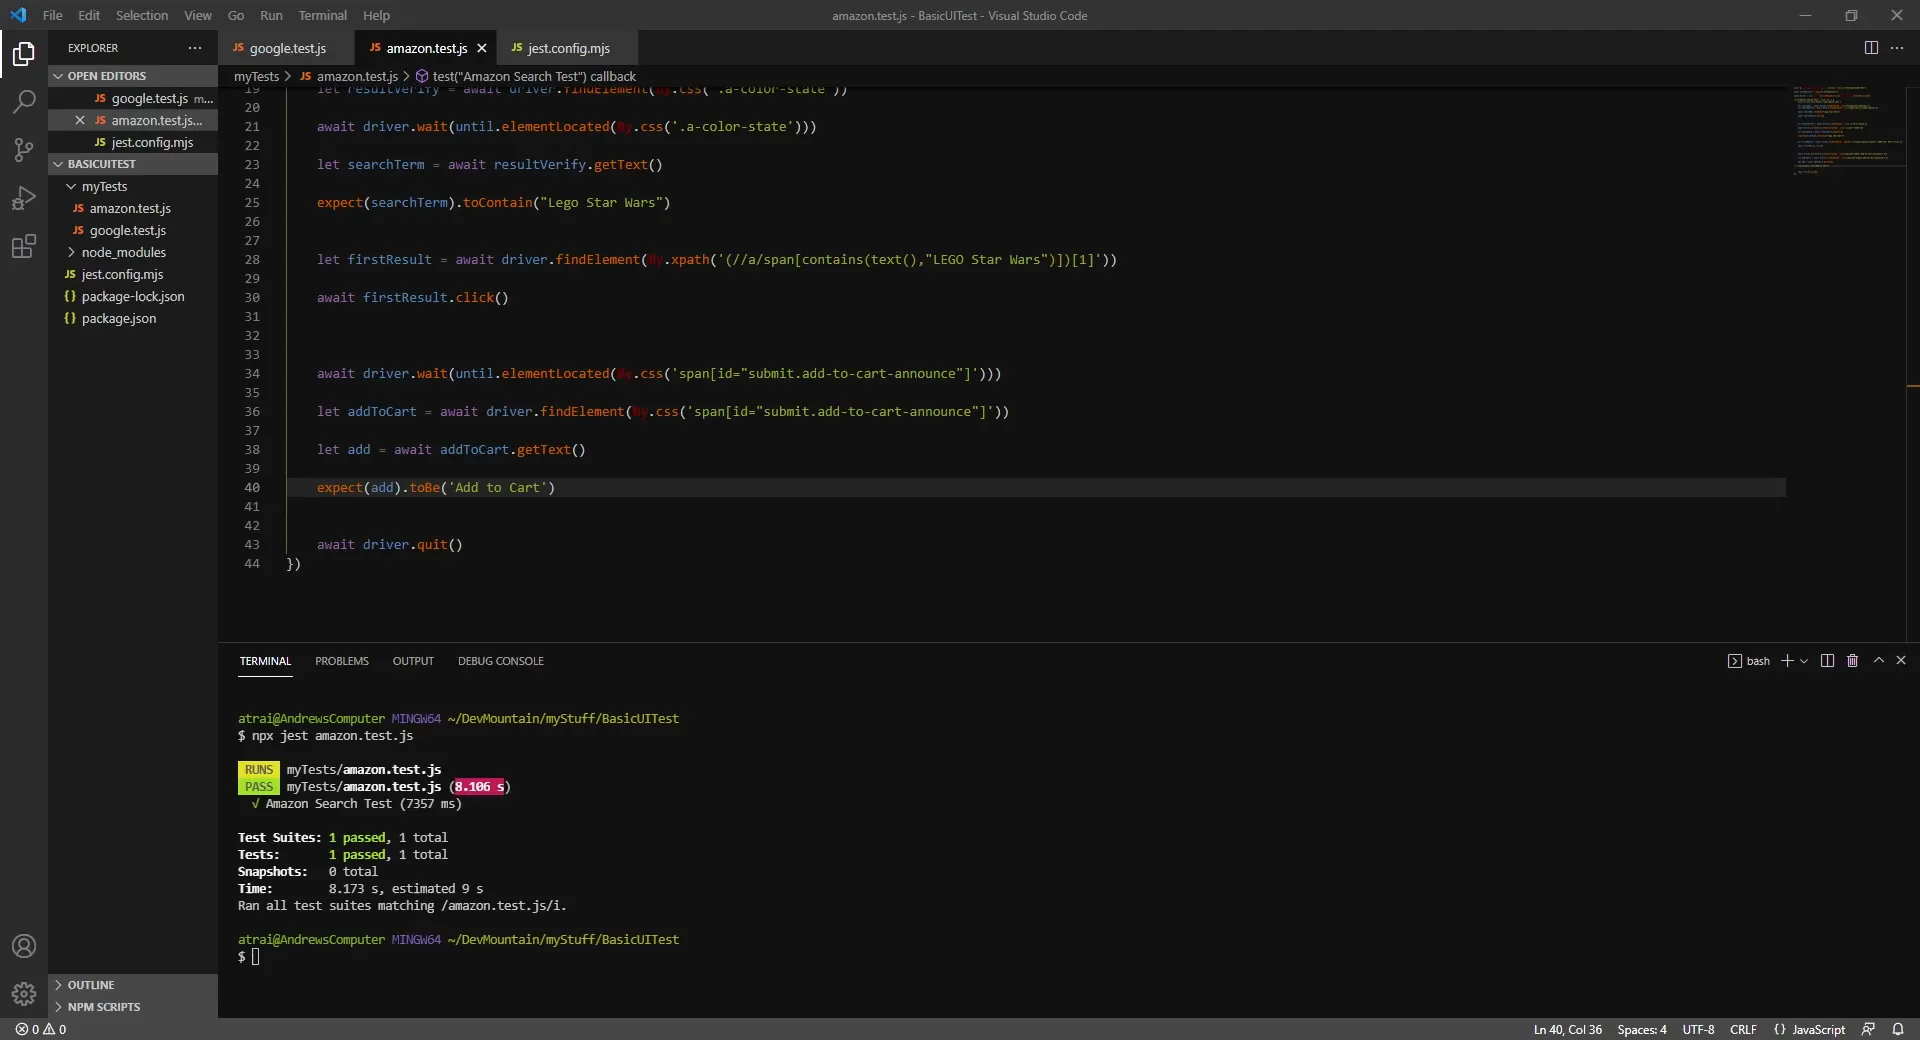Screen dimensions: 1920x1040
Task: Close the terminal panel
Action: click(x=1901, y=661)
